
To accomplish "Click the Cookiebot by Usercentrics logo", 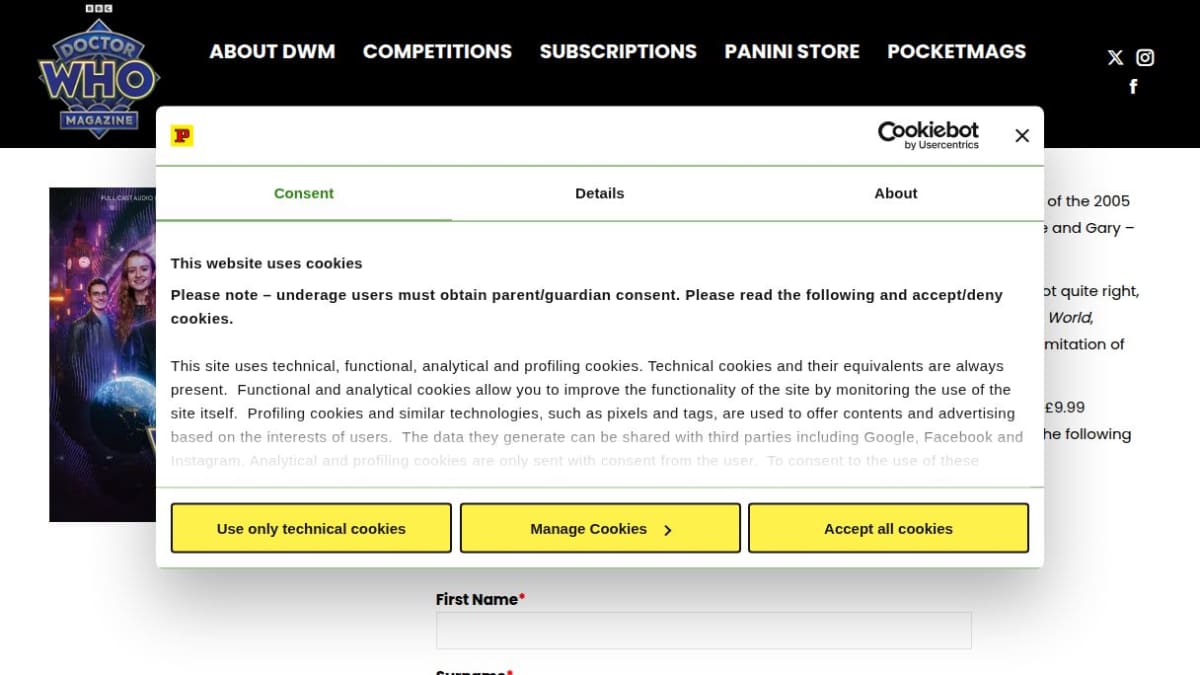I will (x=928, y=135).
